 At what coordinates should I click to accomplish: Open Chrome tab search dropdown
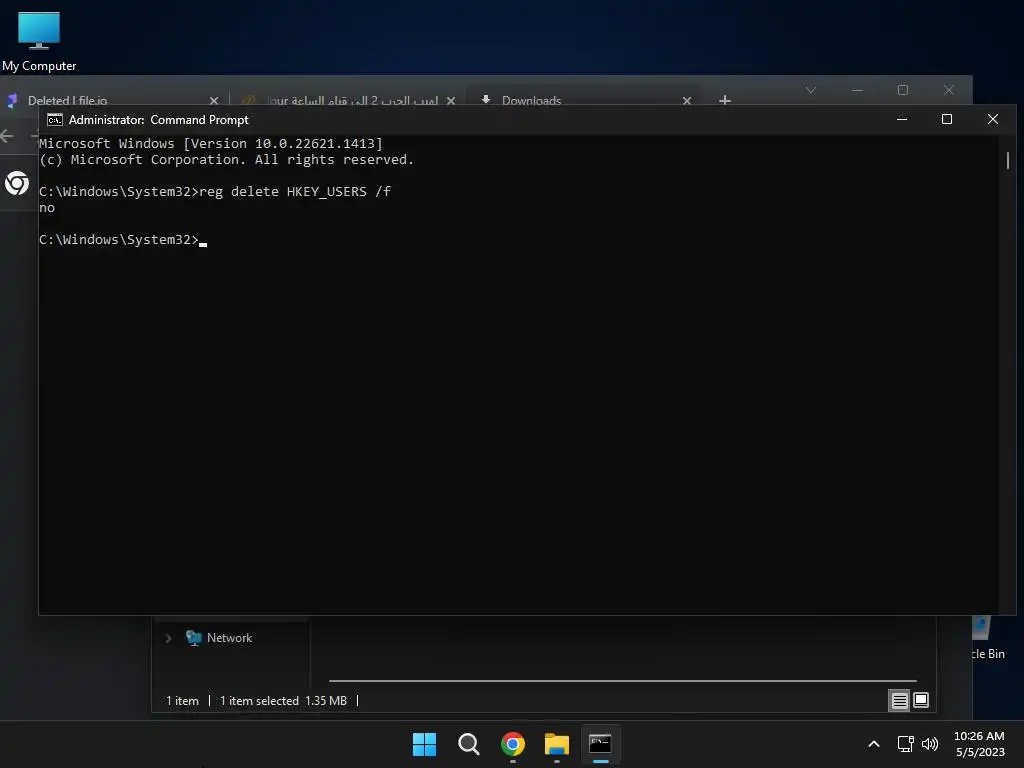(810, 90)
